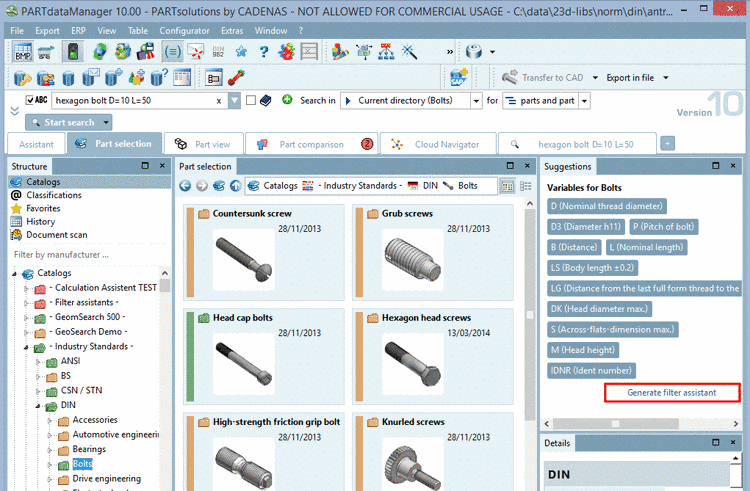The height and width of the screenshot is (491, 750).
Task: Select D (Nominal thread diameter) variable
Action: 607,206
